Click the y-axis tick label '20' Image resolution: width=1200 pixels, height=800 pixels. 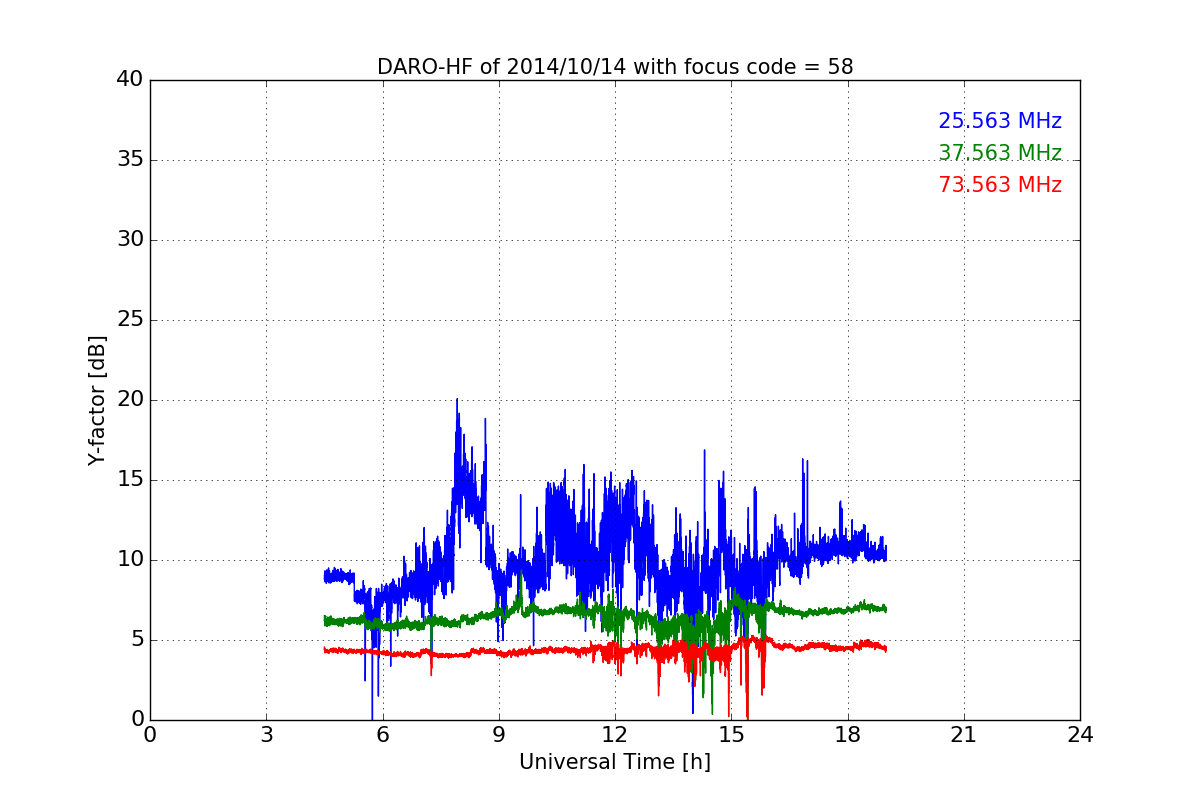point(130,400)
